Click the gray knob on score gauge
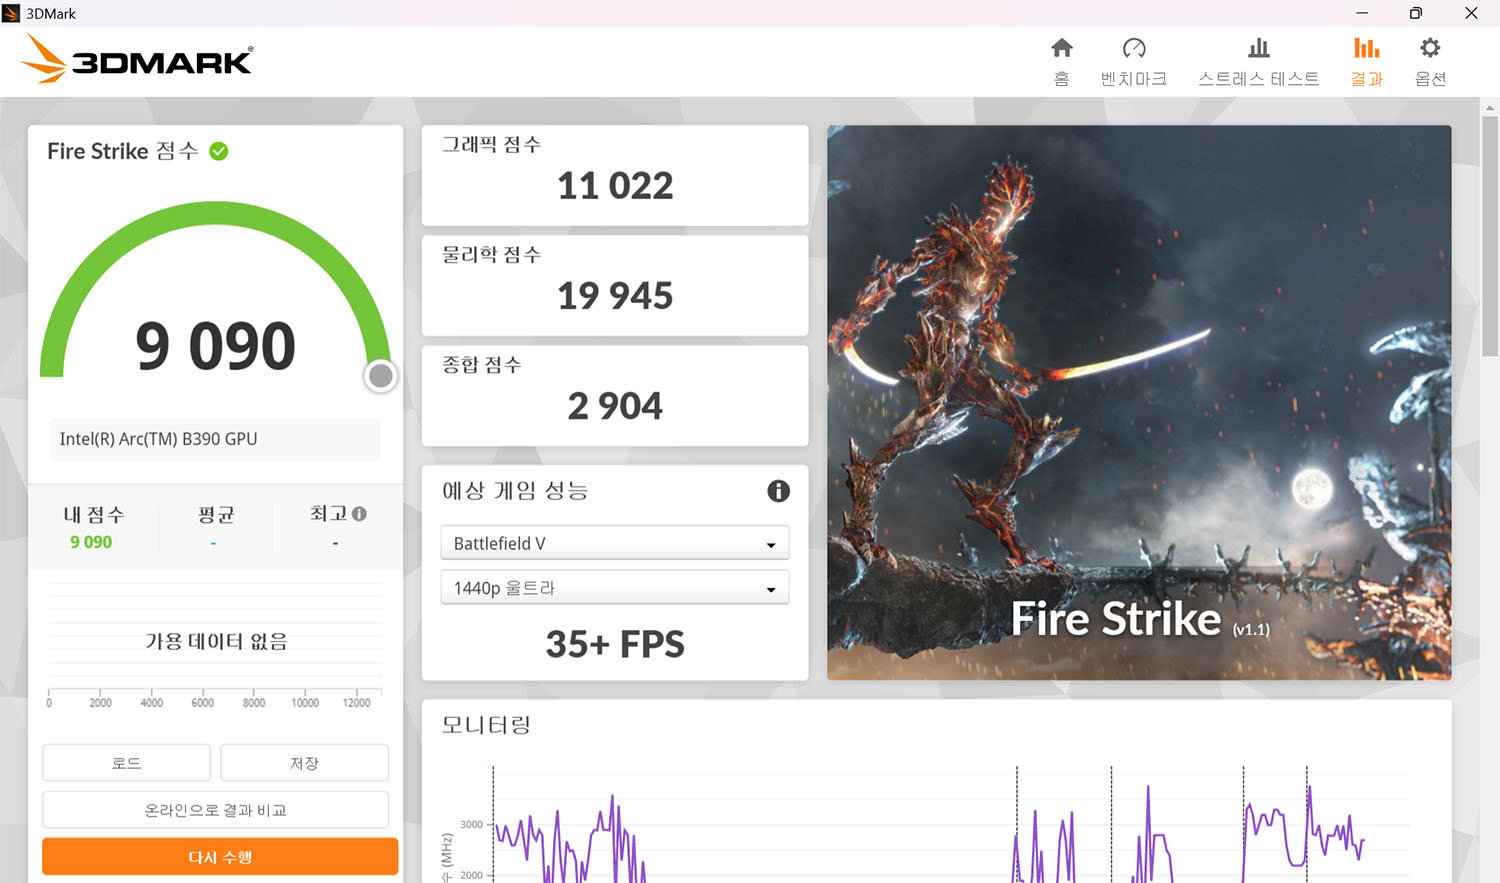 [380, 376]
